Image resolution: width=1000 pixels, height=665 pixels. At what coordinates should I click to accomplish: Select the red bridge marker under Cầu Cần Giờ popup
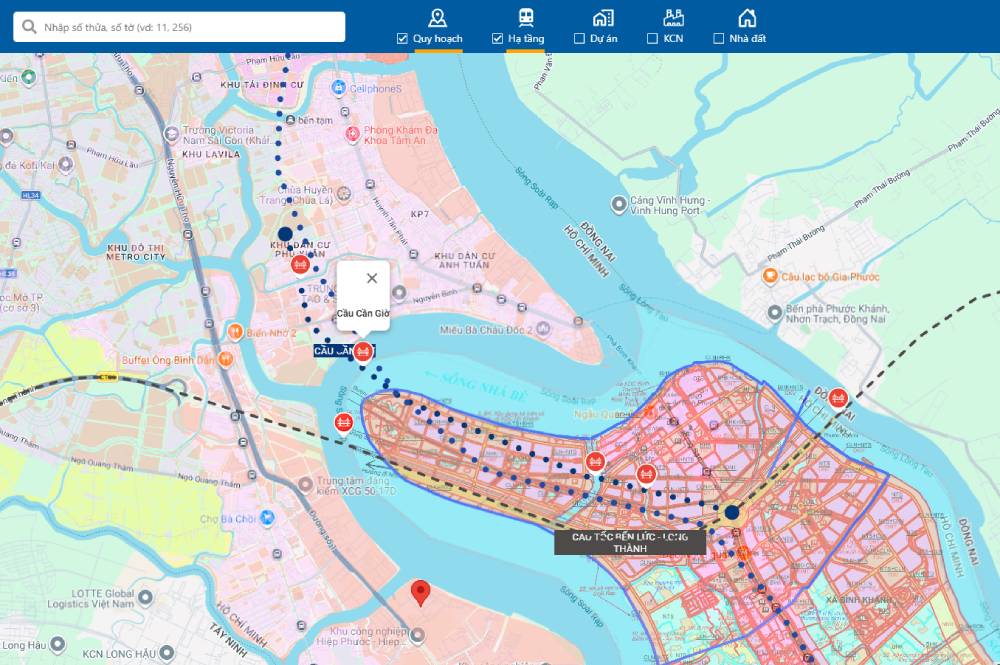[363, 351]
